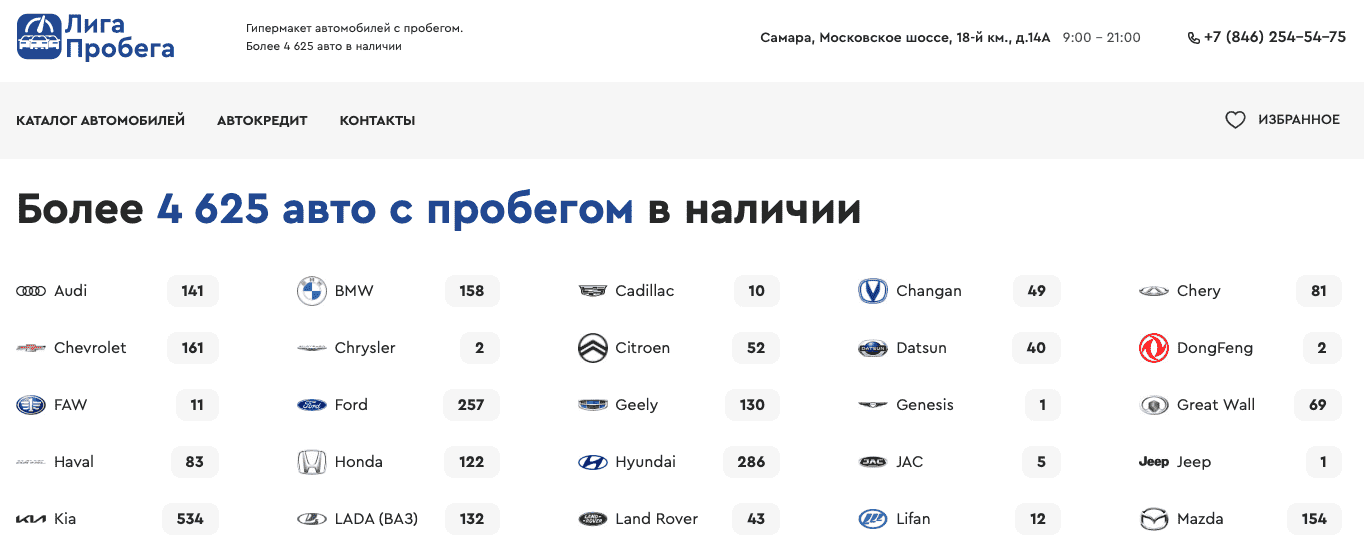Open the Audi brand link
This screenshot has height=559, width=1364.
tap(70, 291)
